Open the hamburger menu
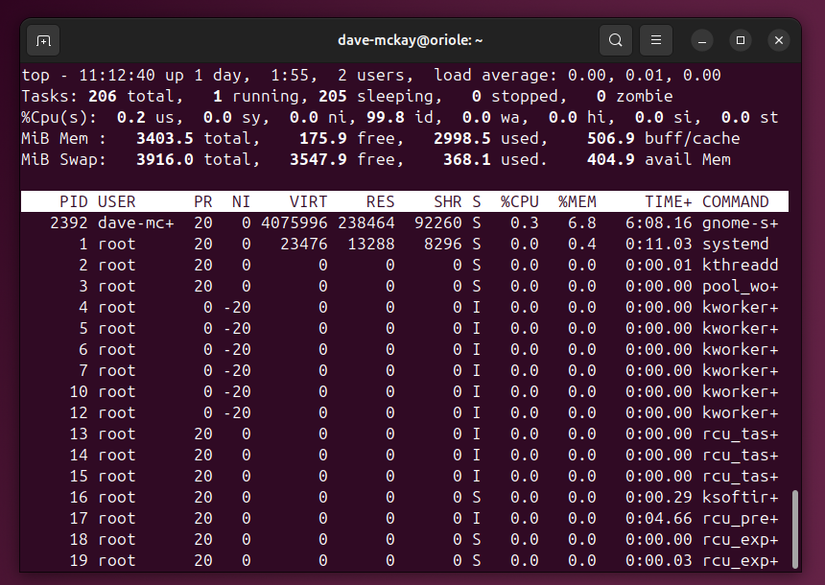Viewport: 825px width, 585px height. [656, 40]
